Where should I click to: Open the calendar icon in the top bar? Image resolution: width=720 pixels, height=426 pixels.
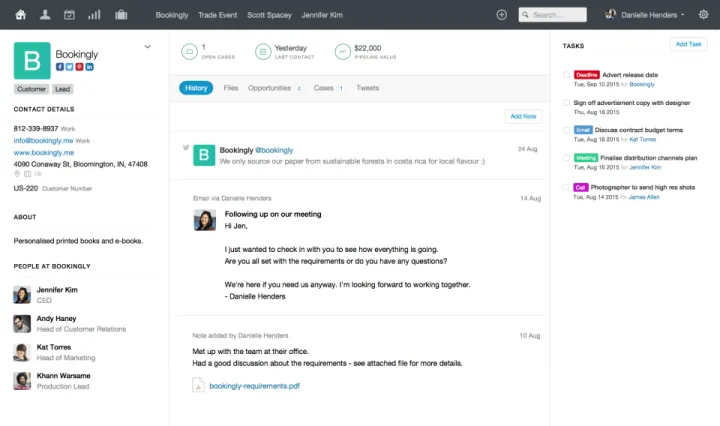coord(69,15)
